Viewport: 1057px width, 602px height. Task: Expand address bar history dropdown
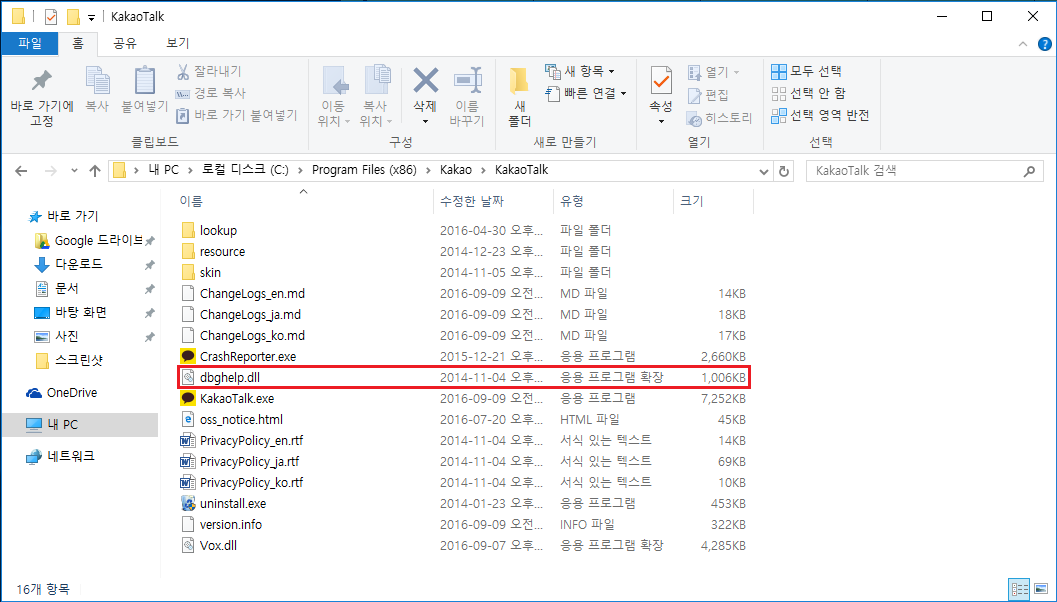[764, 171]
